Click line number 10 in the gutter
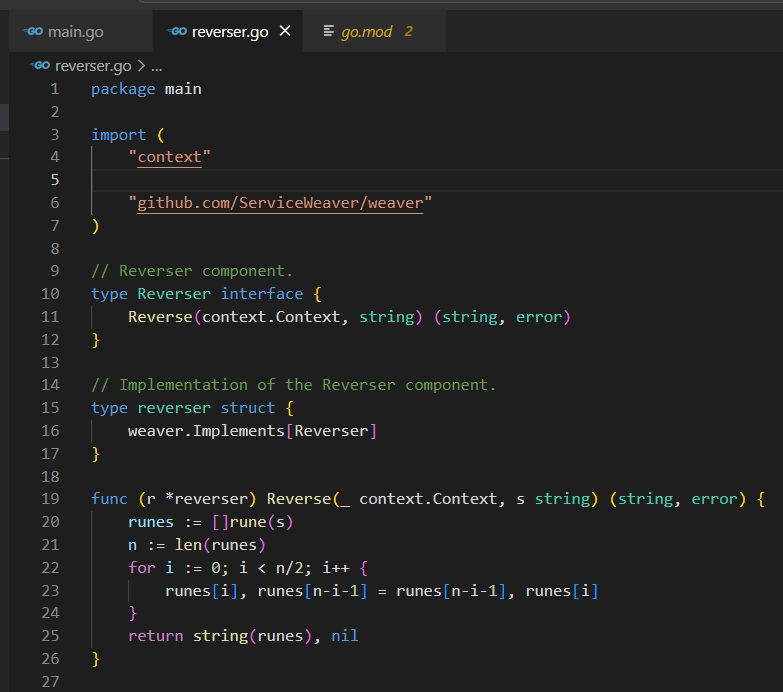Screen dimensions: 783x692 pos(49,294)
